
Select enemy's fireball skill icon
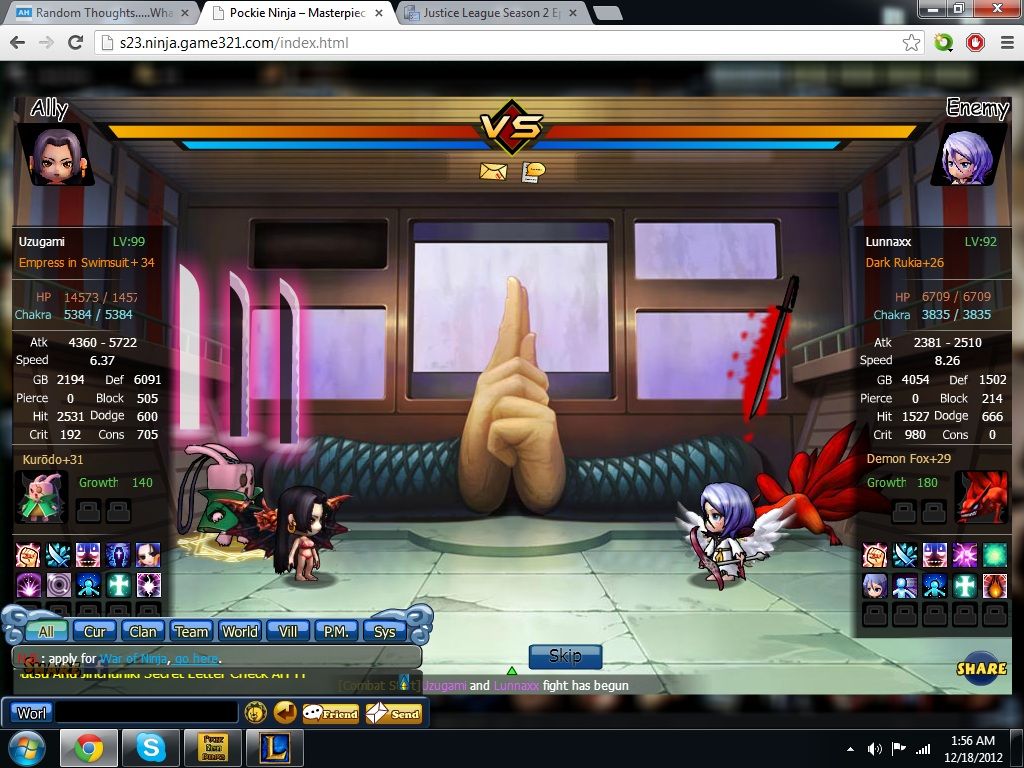coord(995,586)
